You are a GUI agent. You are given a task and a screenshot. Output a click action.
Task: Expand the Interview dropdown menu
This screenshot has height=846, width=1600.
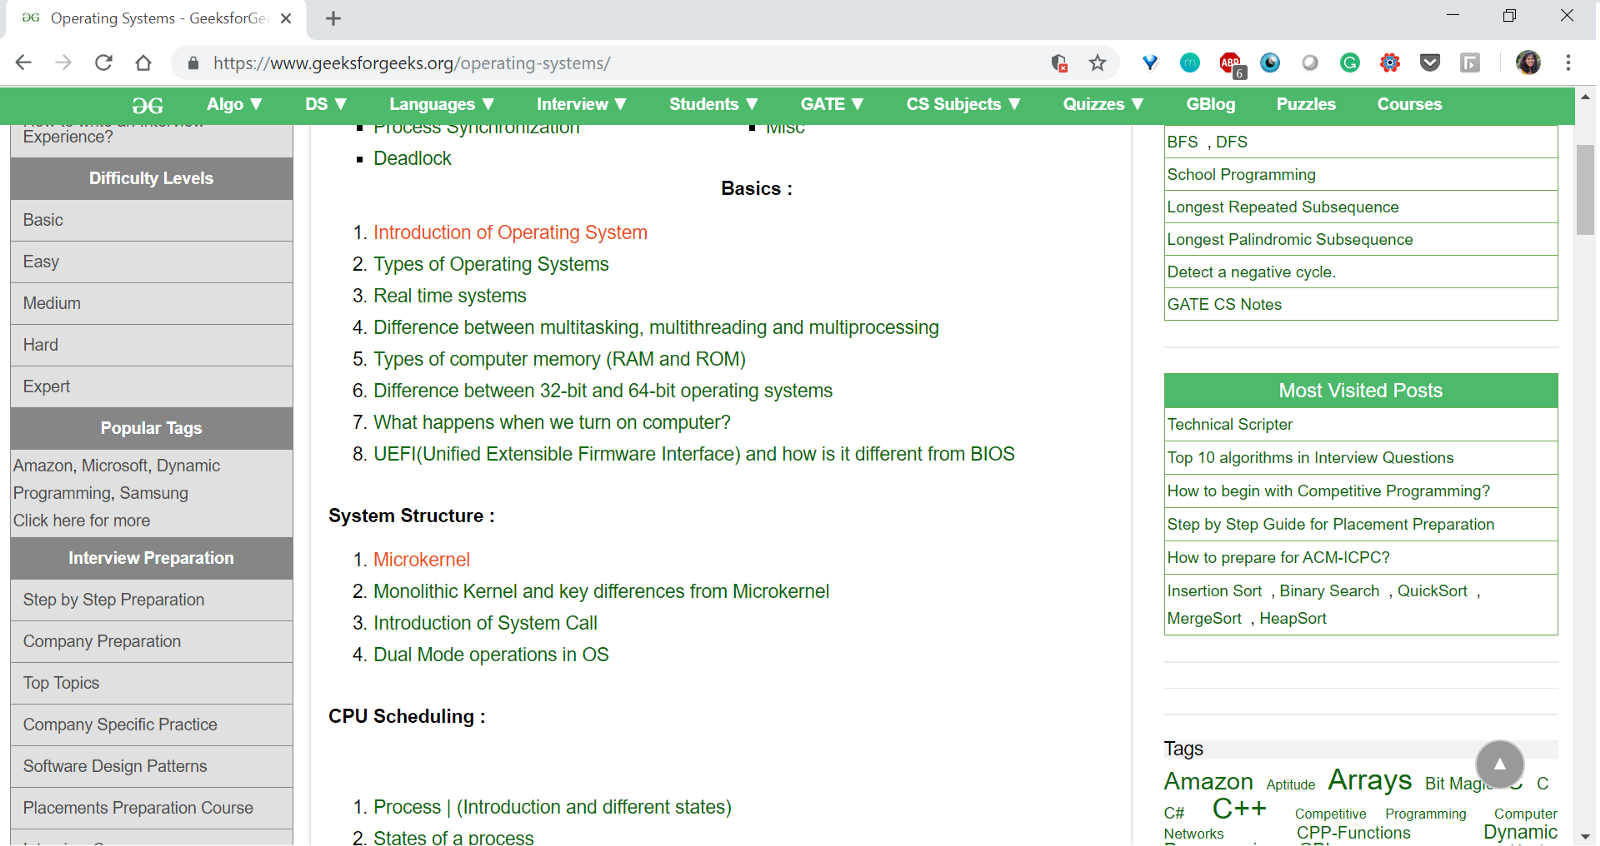click(x=582, y=104)
